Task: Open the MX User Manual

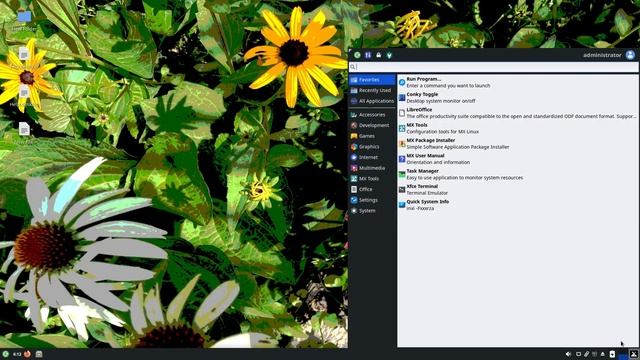Action: [518, 159]
